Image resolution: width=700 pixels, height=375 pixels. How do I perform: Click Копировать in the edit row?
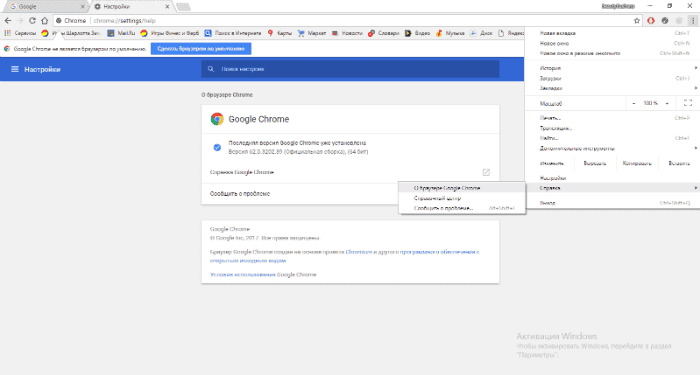coord(637,163)
